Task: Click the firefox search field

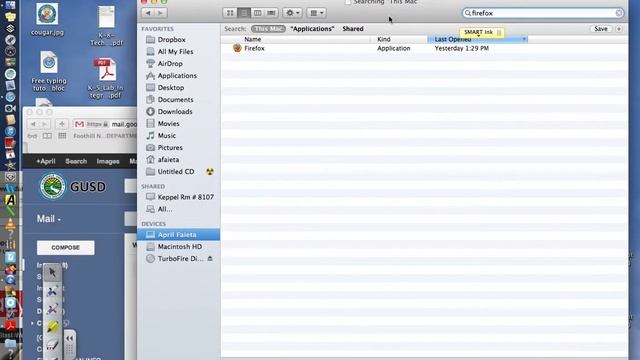Action: (x=542, y=13)
